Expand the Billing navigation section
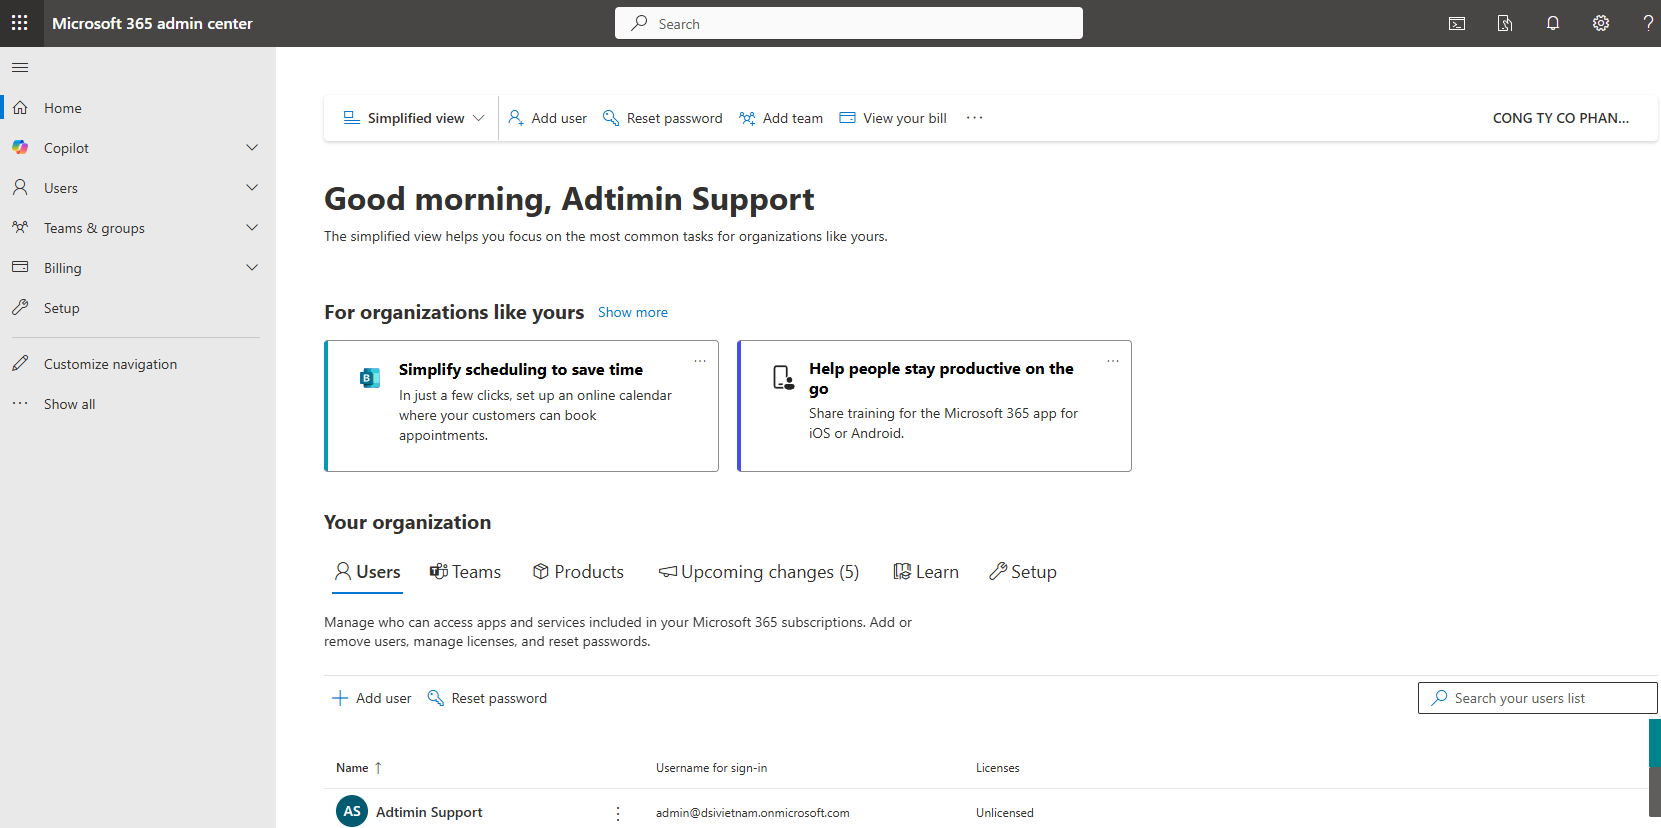The image size is (1661, 828). [252, 267]
